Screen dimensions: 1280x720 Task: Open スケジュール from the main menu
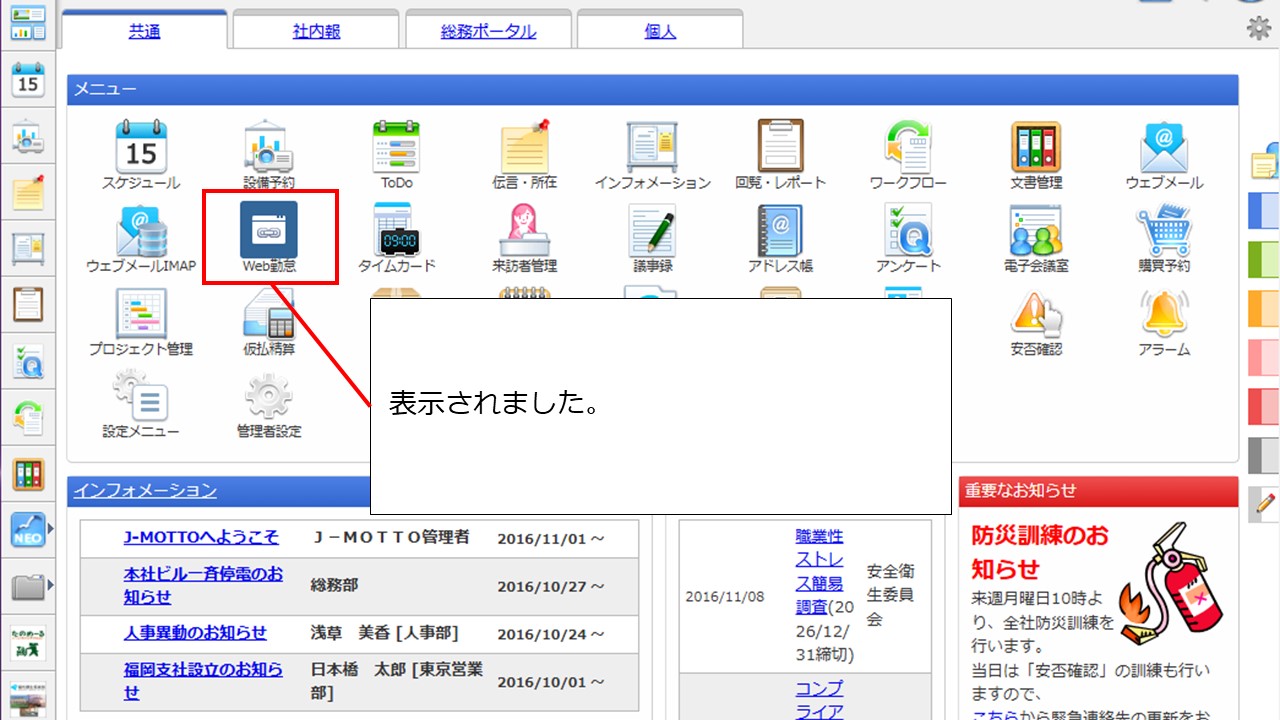pos(141,155)
